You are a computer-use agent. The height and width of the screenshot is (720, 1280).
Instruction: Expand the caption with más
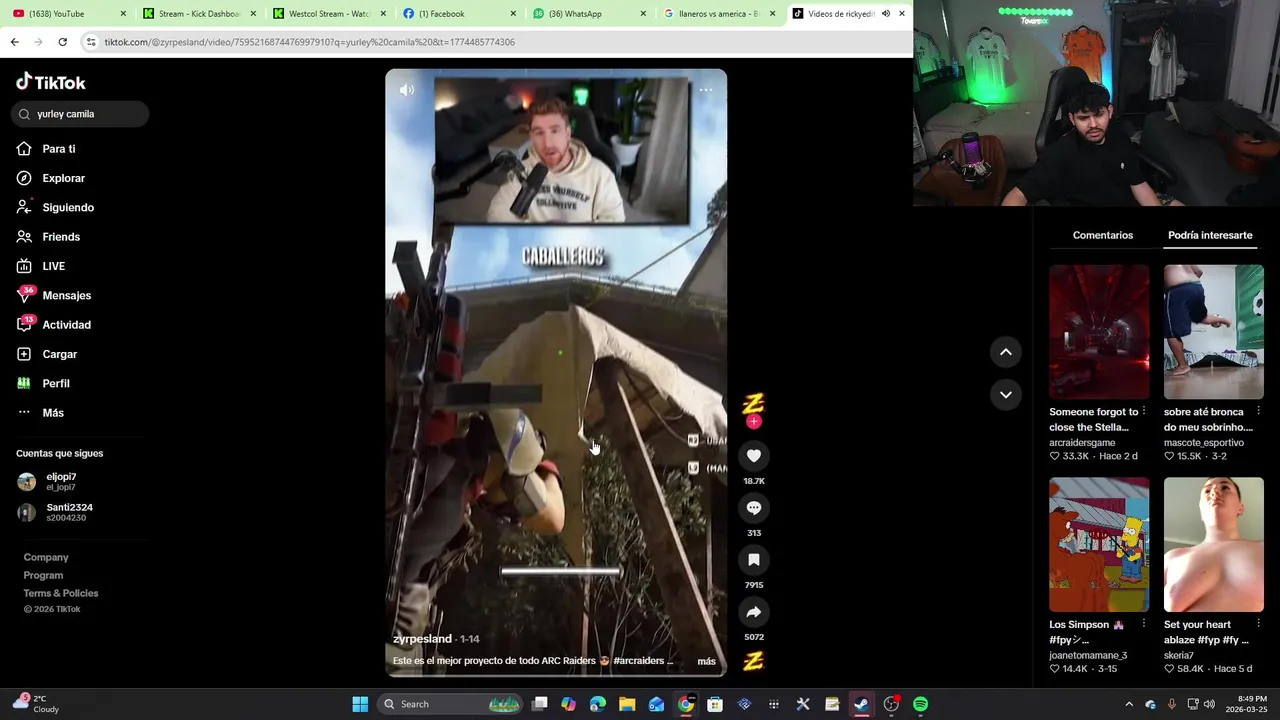pyautogui.click(x=706, y=661)
